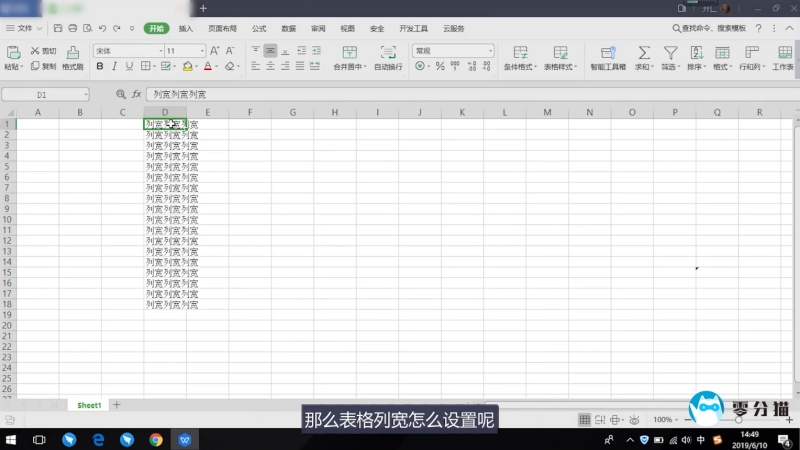
Task: Open the Formulas (公式) ribbon tab
Action: 259,29
